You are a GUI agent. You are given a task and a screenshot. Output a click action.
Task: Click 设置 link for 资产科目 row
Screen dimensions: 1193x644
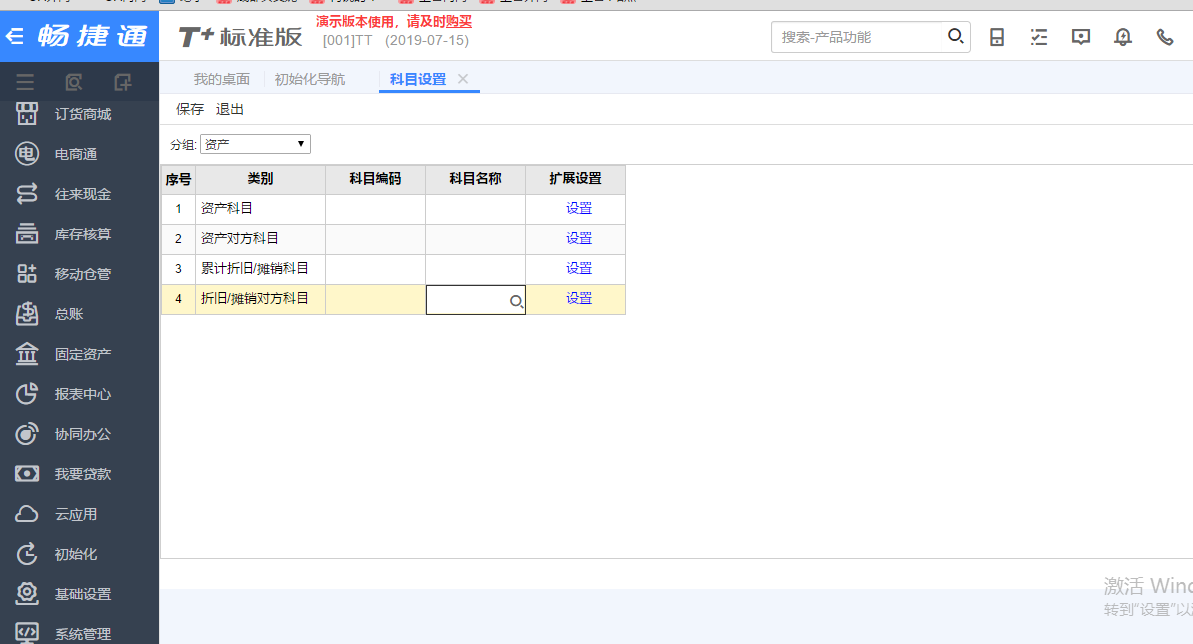click(x=578, y=209)
